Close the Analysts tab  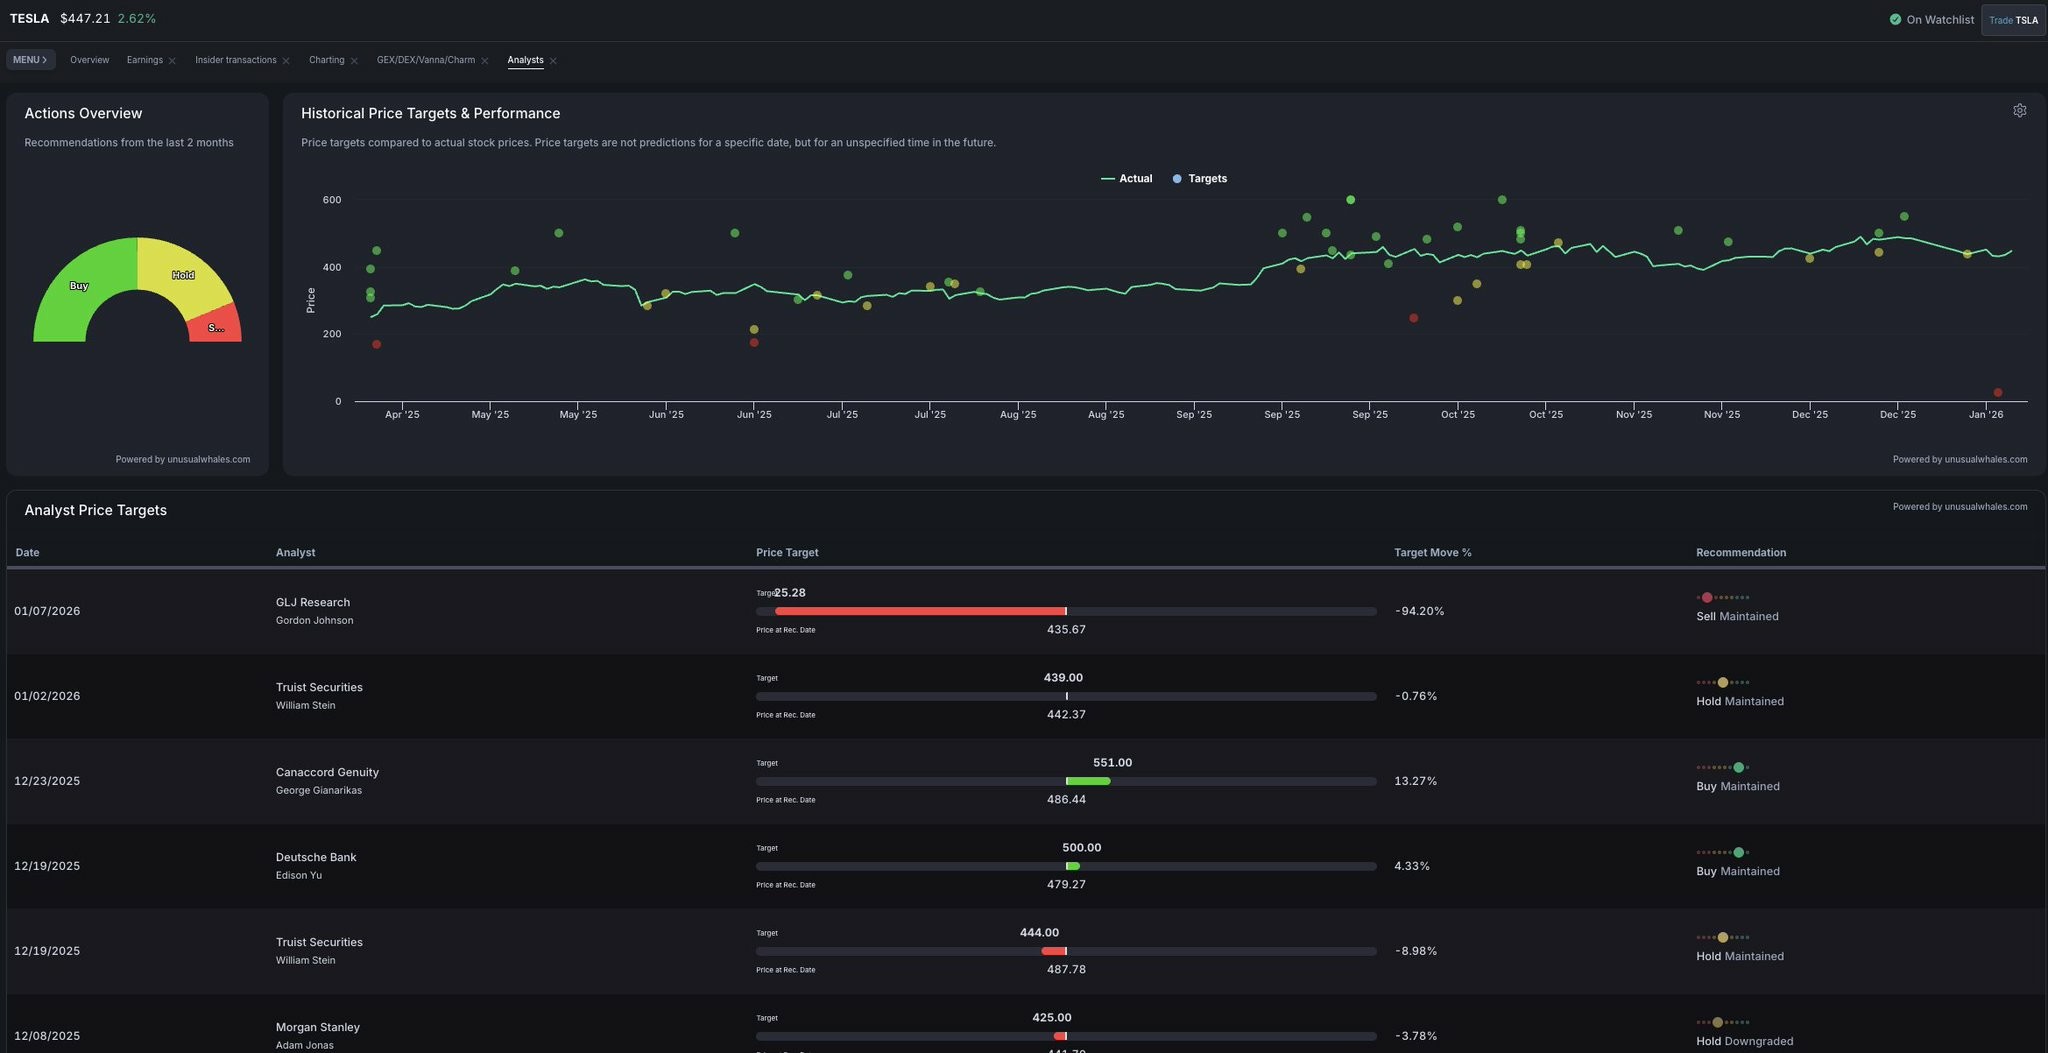coord(553,61)
